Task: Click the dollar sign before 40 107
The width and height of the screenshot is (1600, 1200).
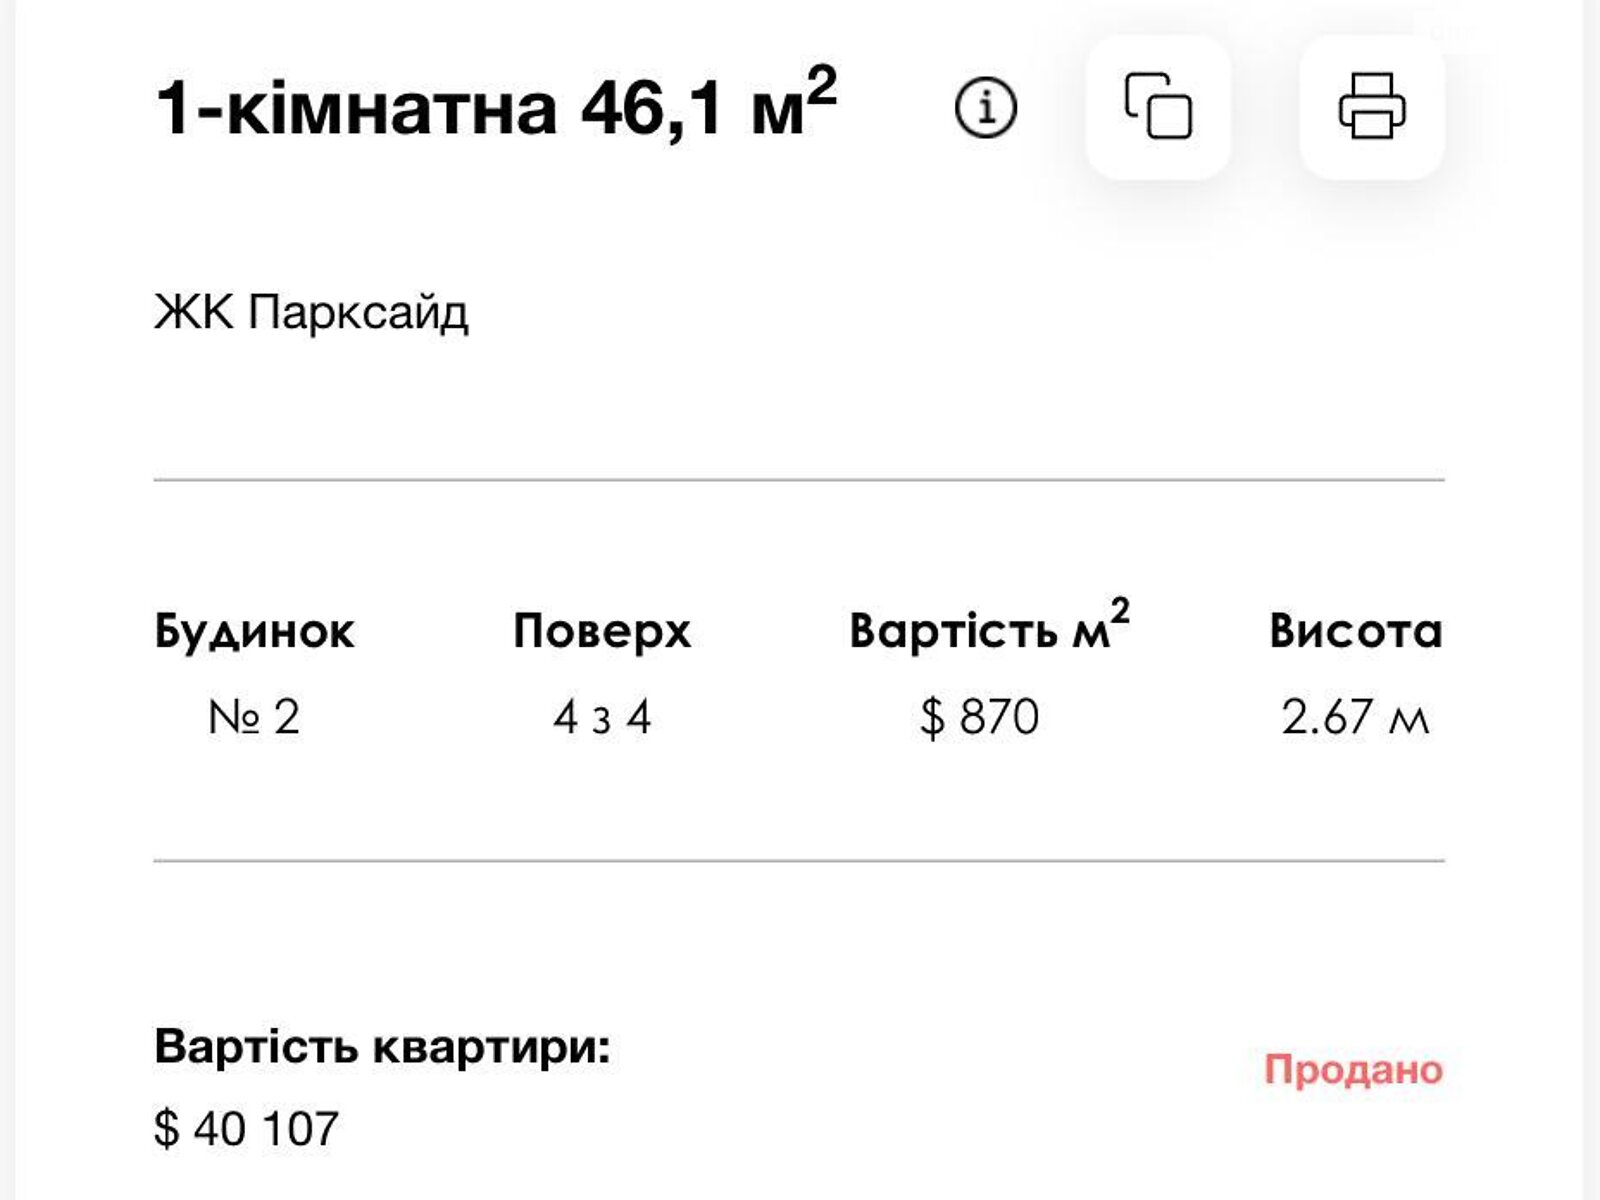Action: point(166,1128)
